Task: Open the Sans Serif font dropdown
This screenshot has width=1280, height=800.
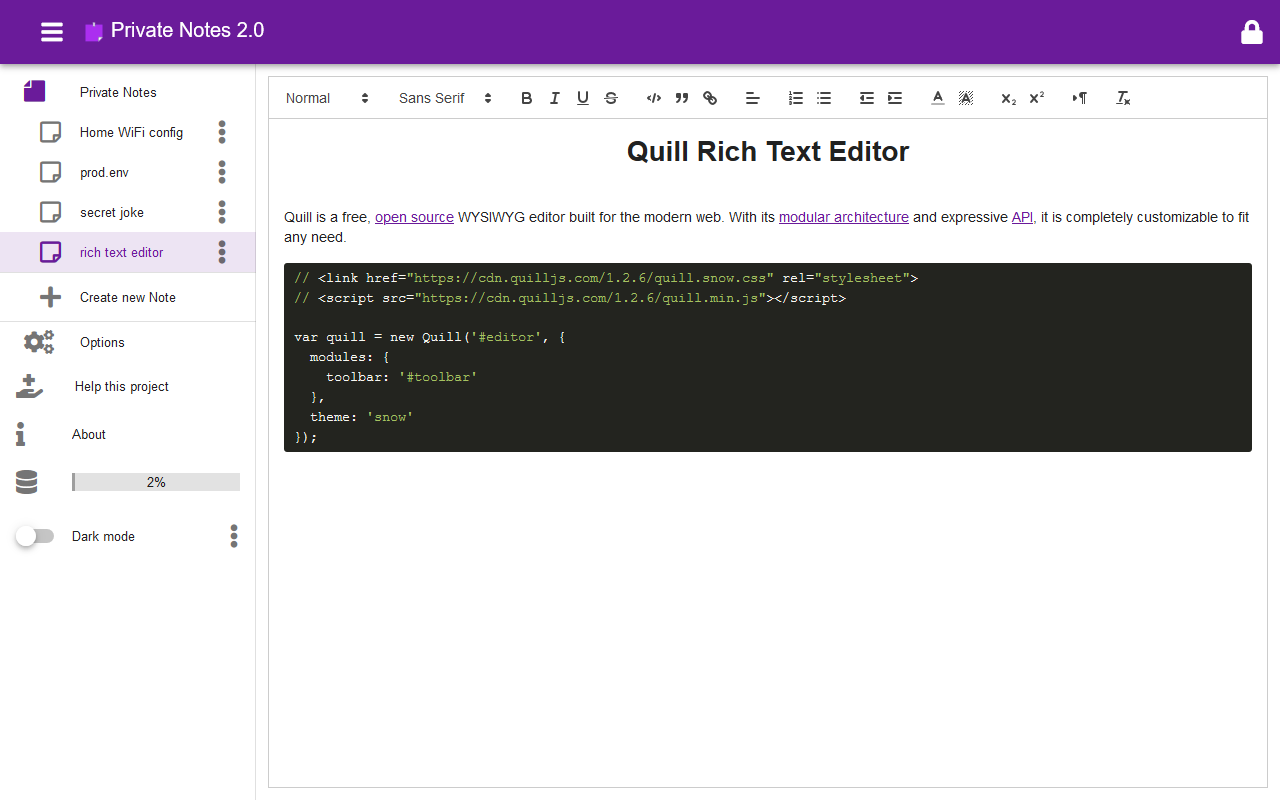Action: coord(445,98)
